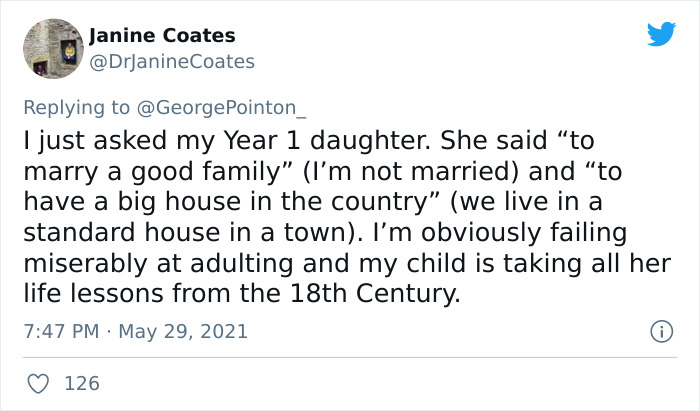Click the Twitter bird logo
Viewport: 700px width, 411px height.
(x=661, y=34)
